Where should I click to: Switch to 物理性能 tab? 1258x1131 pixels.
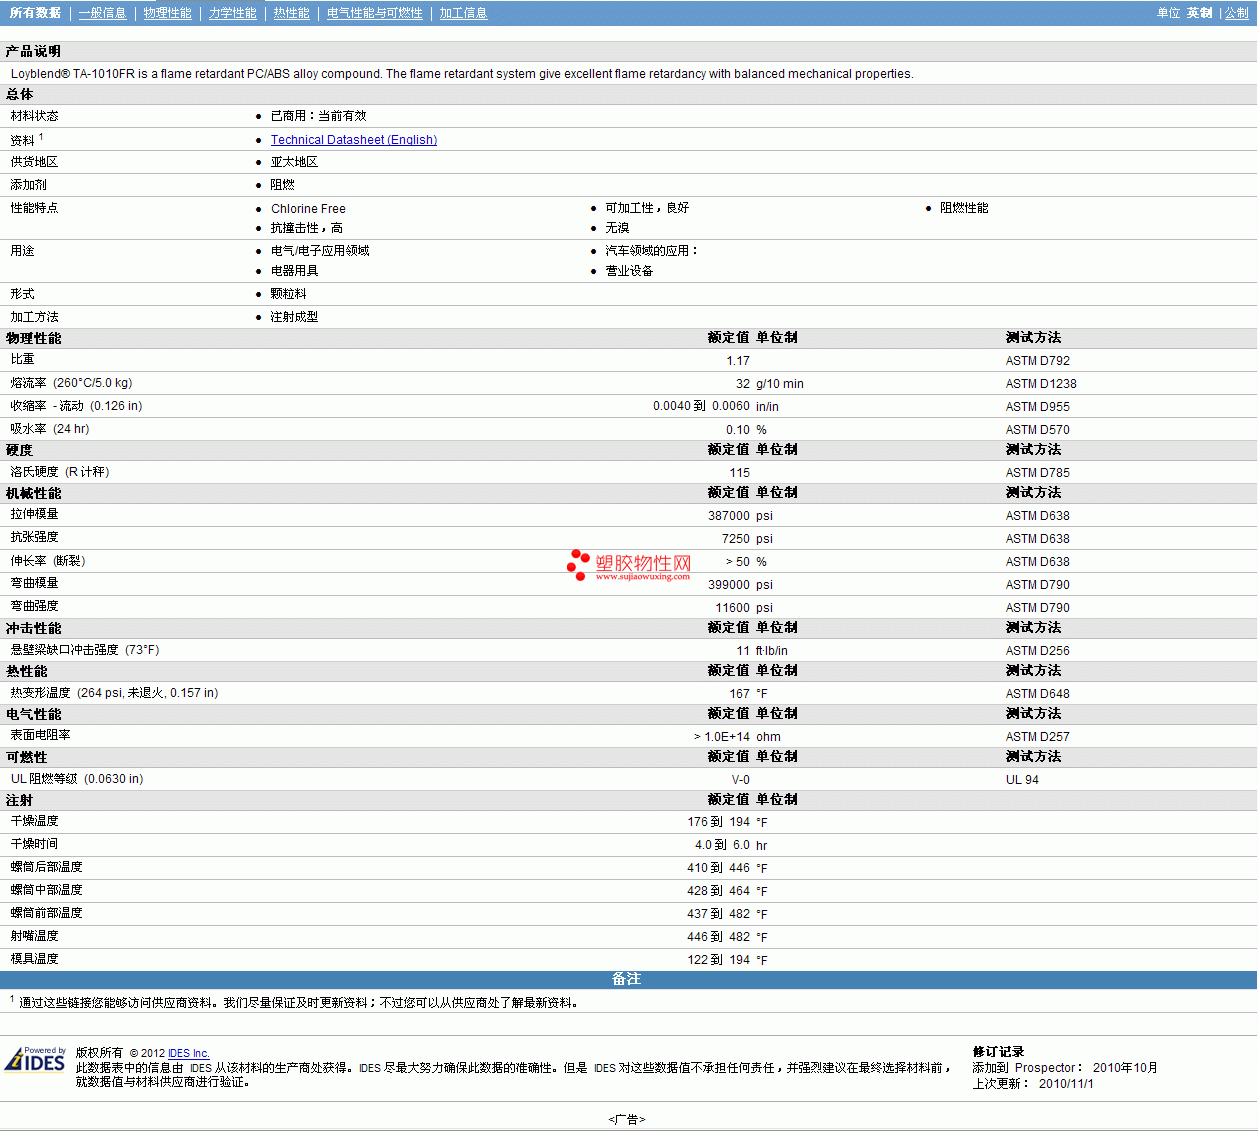(x=167, y=13)
